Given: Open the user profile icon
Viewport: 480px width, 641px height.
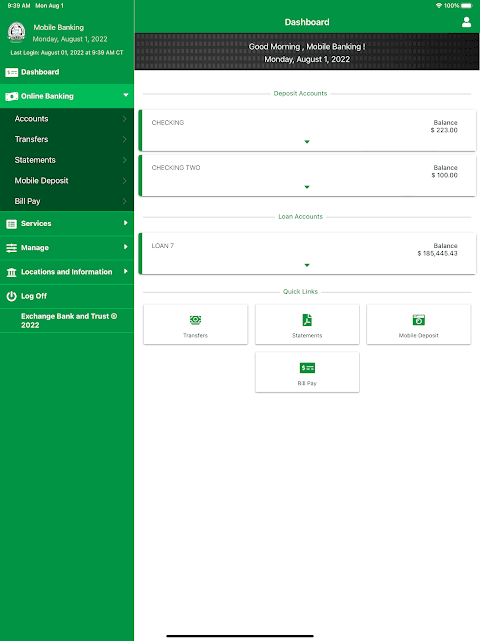Looking at the screenshot, I should 466,22.
